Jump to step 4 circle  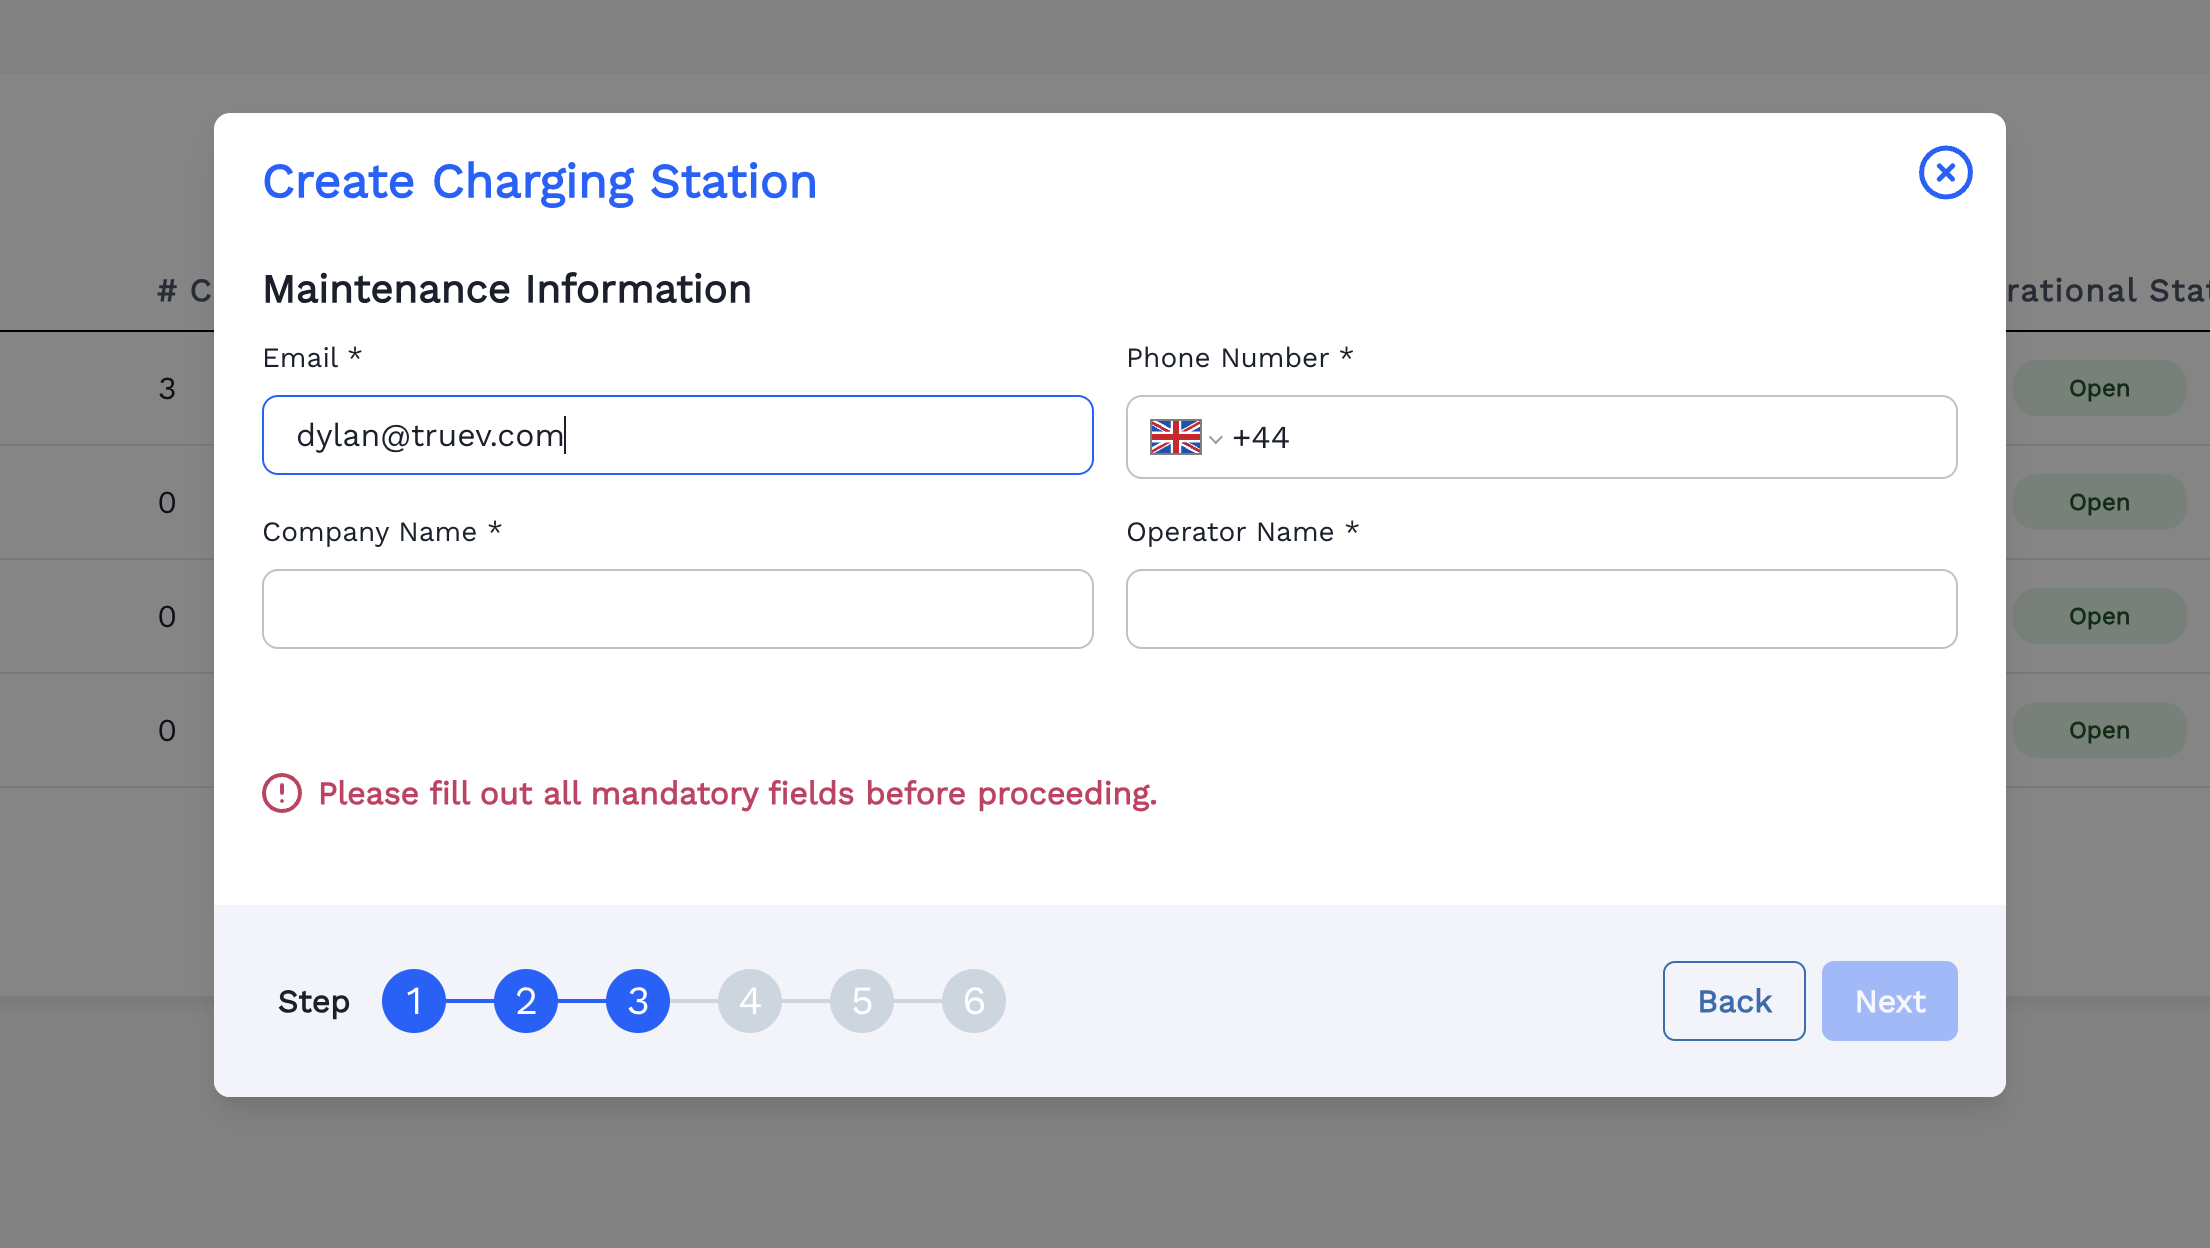[x=750, y=1001]
